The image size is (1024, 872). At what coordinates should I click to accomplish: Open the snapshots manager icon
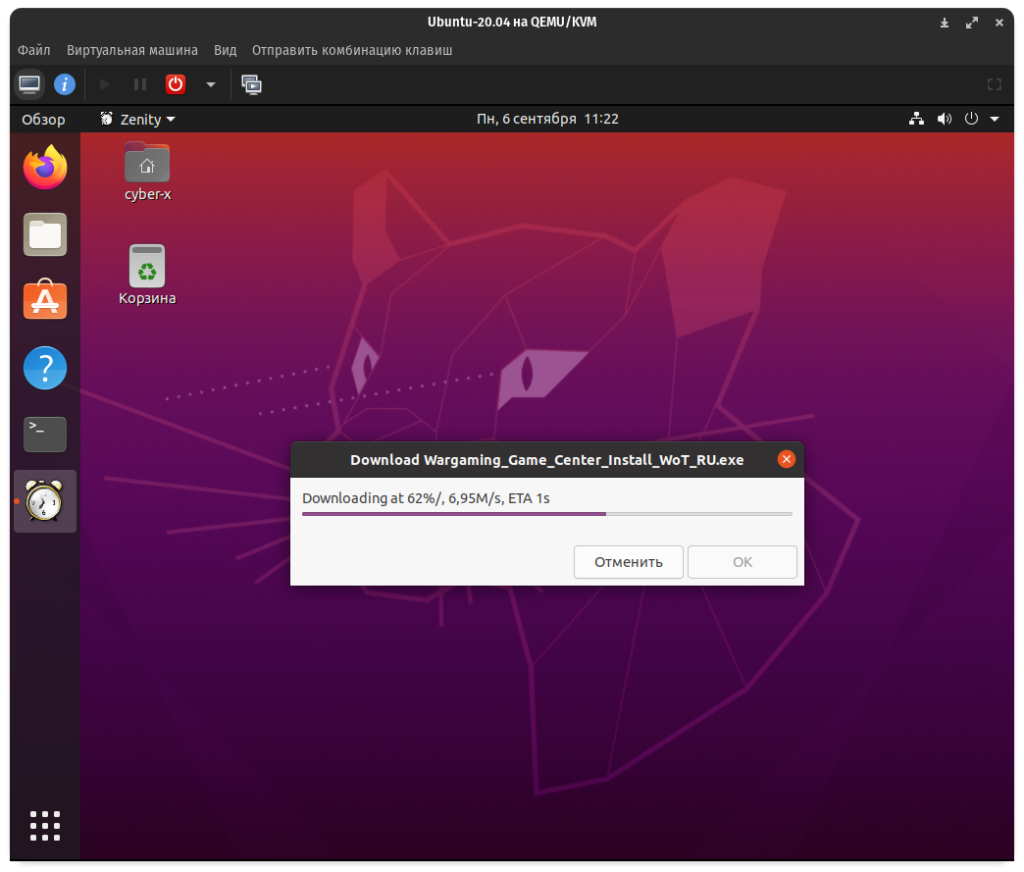click(252, 85)
